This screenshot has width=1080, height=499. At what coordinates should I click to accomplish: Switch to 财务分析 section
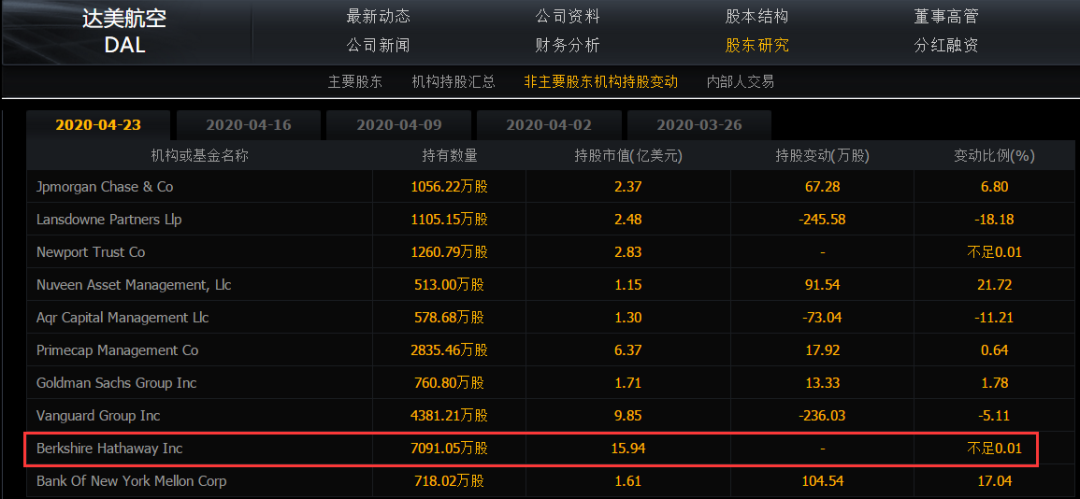tap(568, 45)
